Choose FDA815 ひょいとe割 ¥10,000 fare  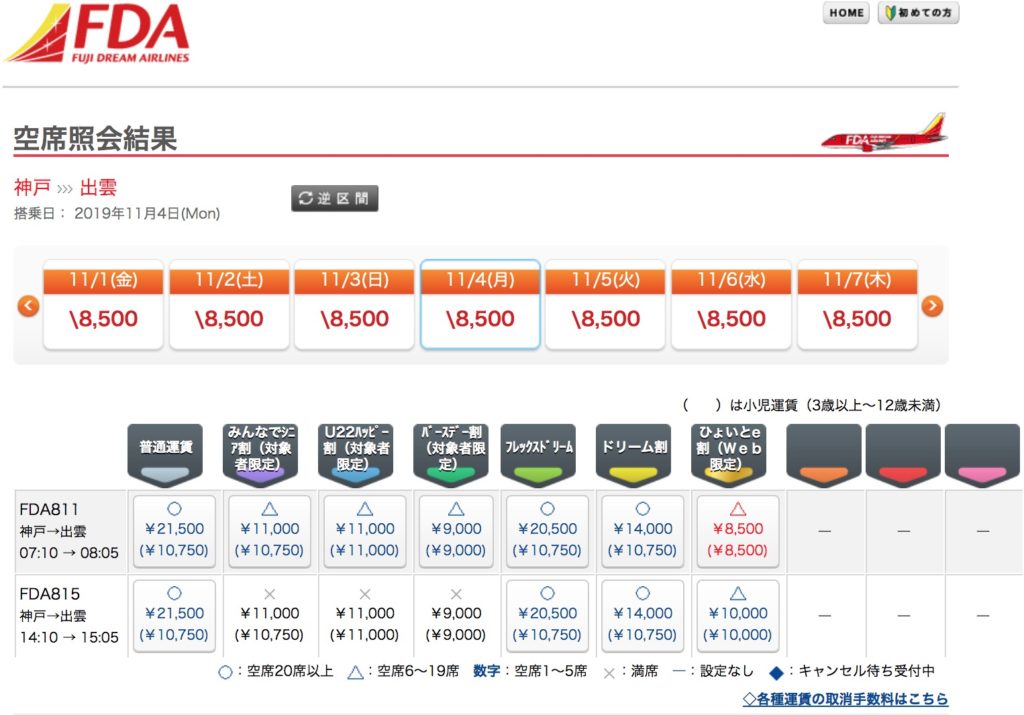(737, 615)
